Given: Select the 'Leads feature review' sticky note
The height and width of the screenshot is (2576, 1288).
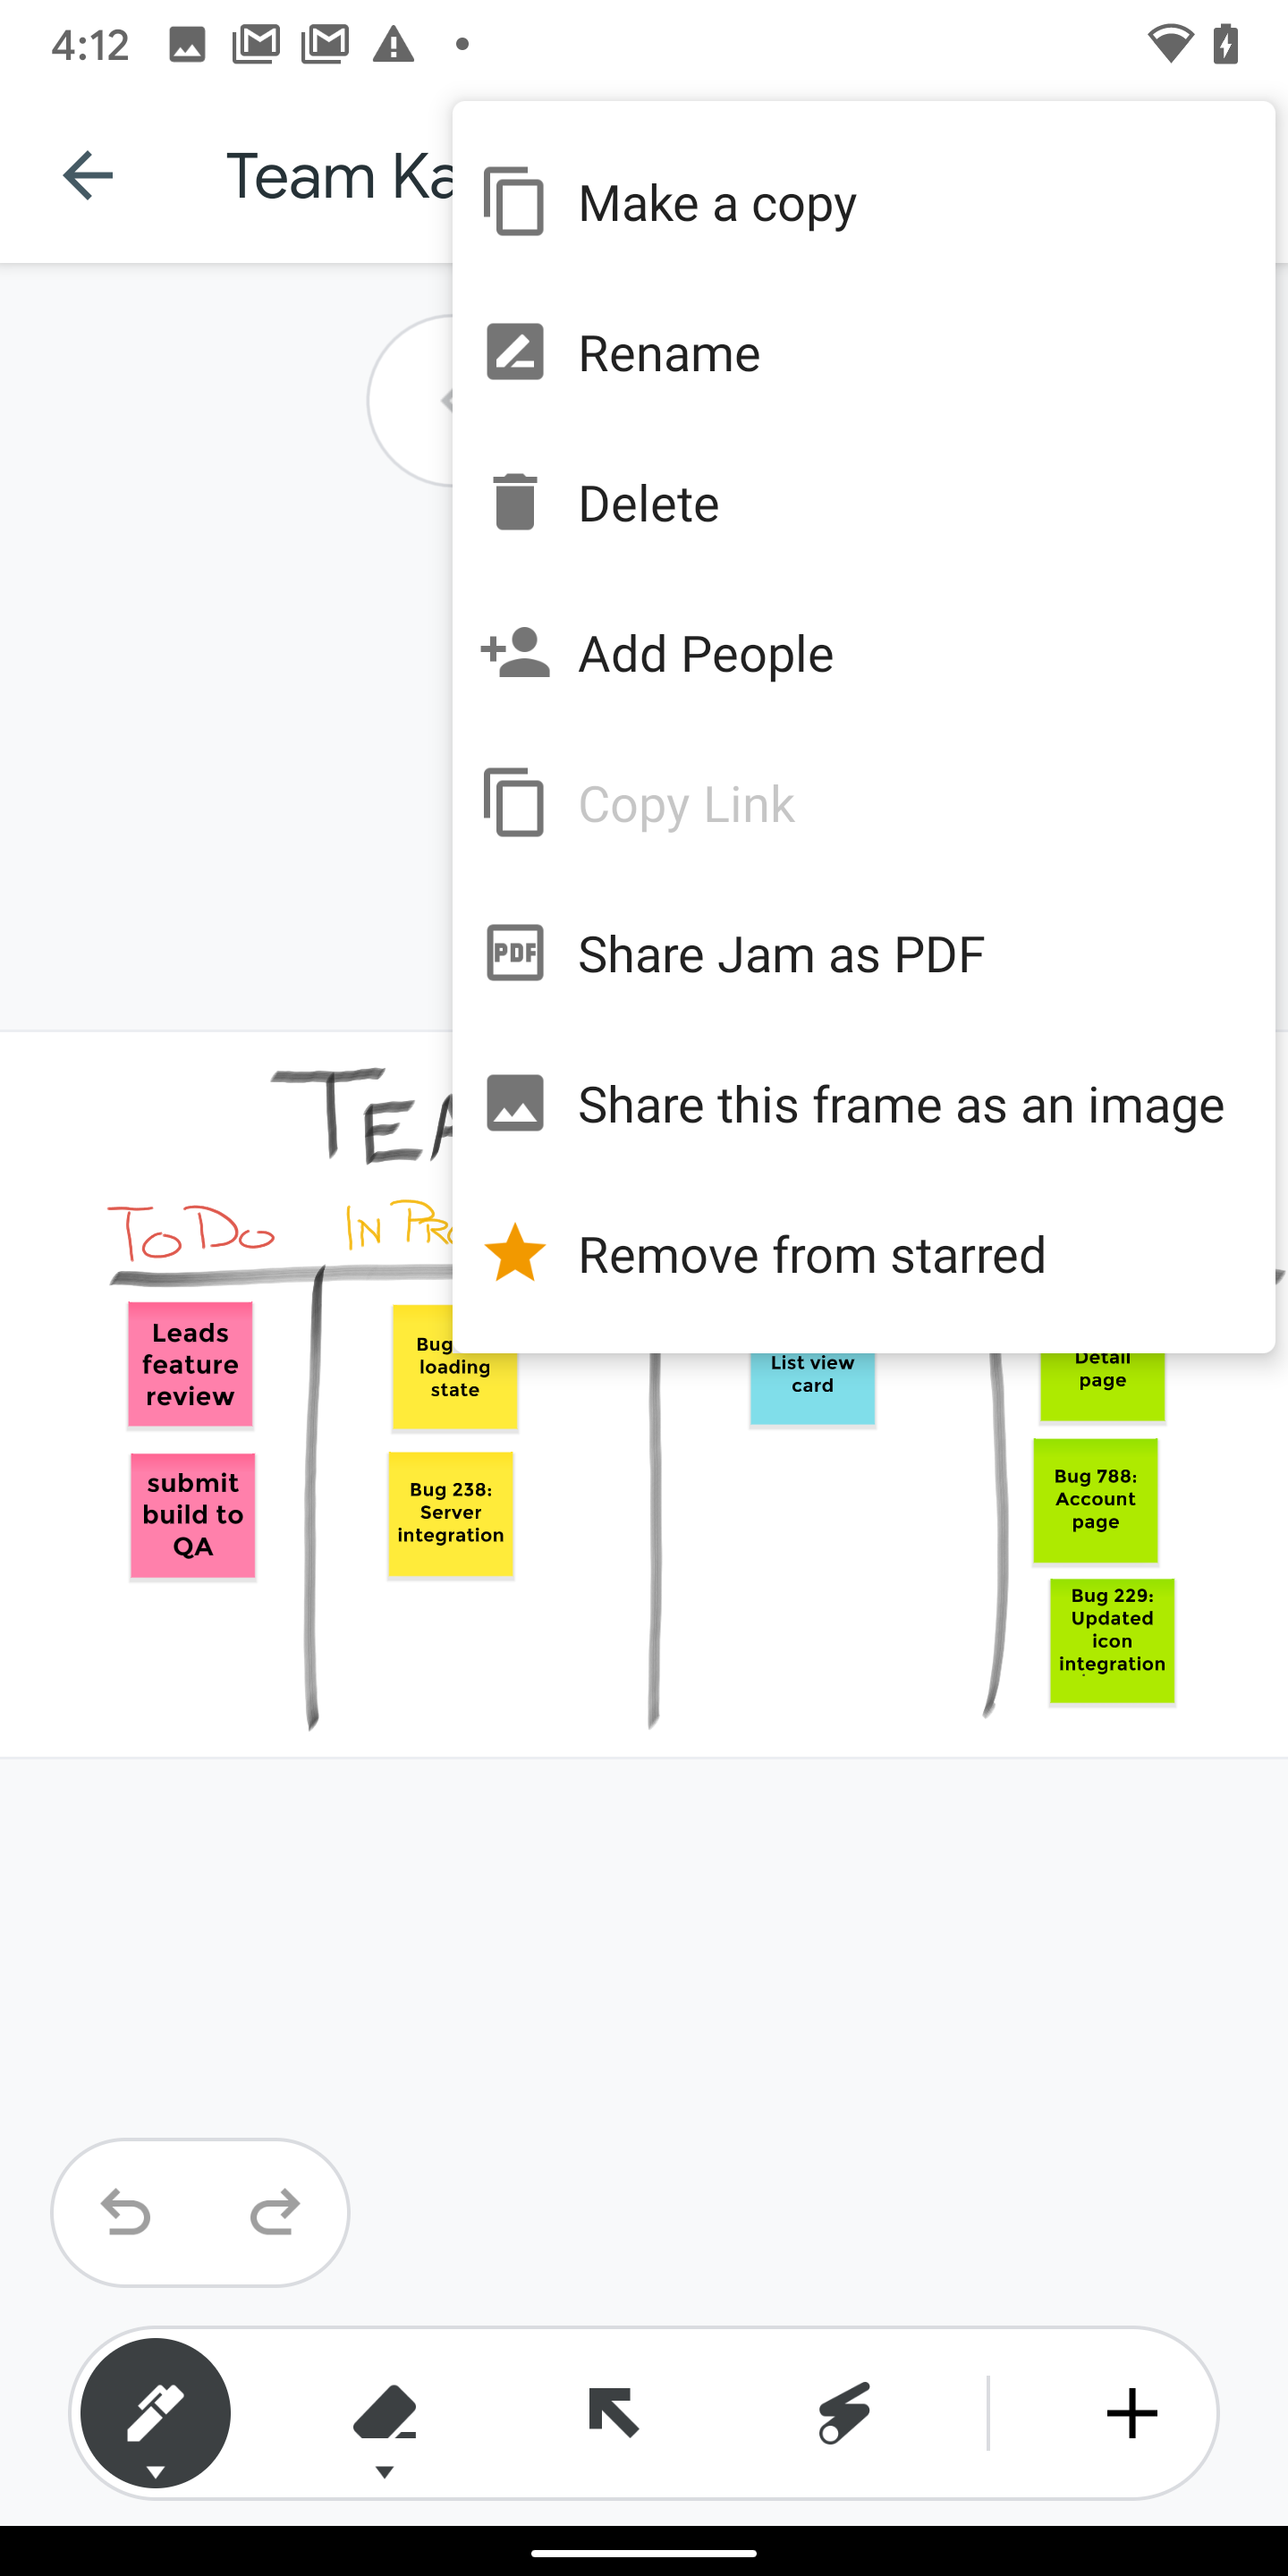Looking at the screenshot, I should point(190,1364).
